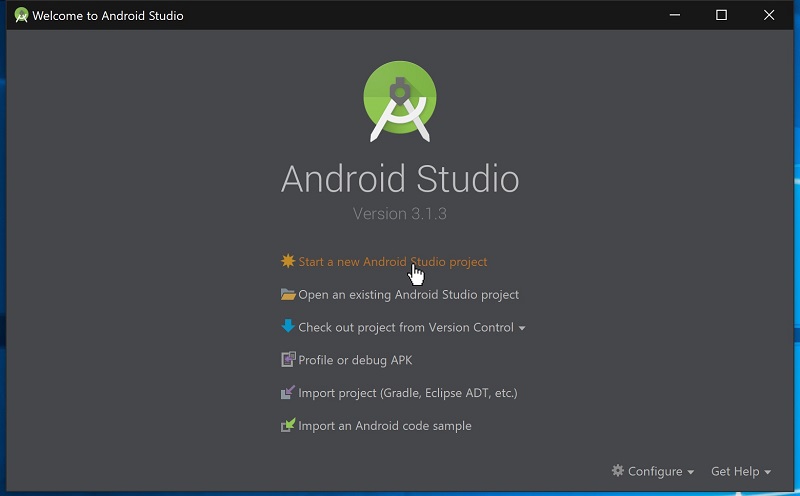Click the Import project Gradle icon

tap(288, 392)
